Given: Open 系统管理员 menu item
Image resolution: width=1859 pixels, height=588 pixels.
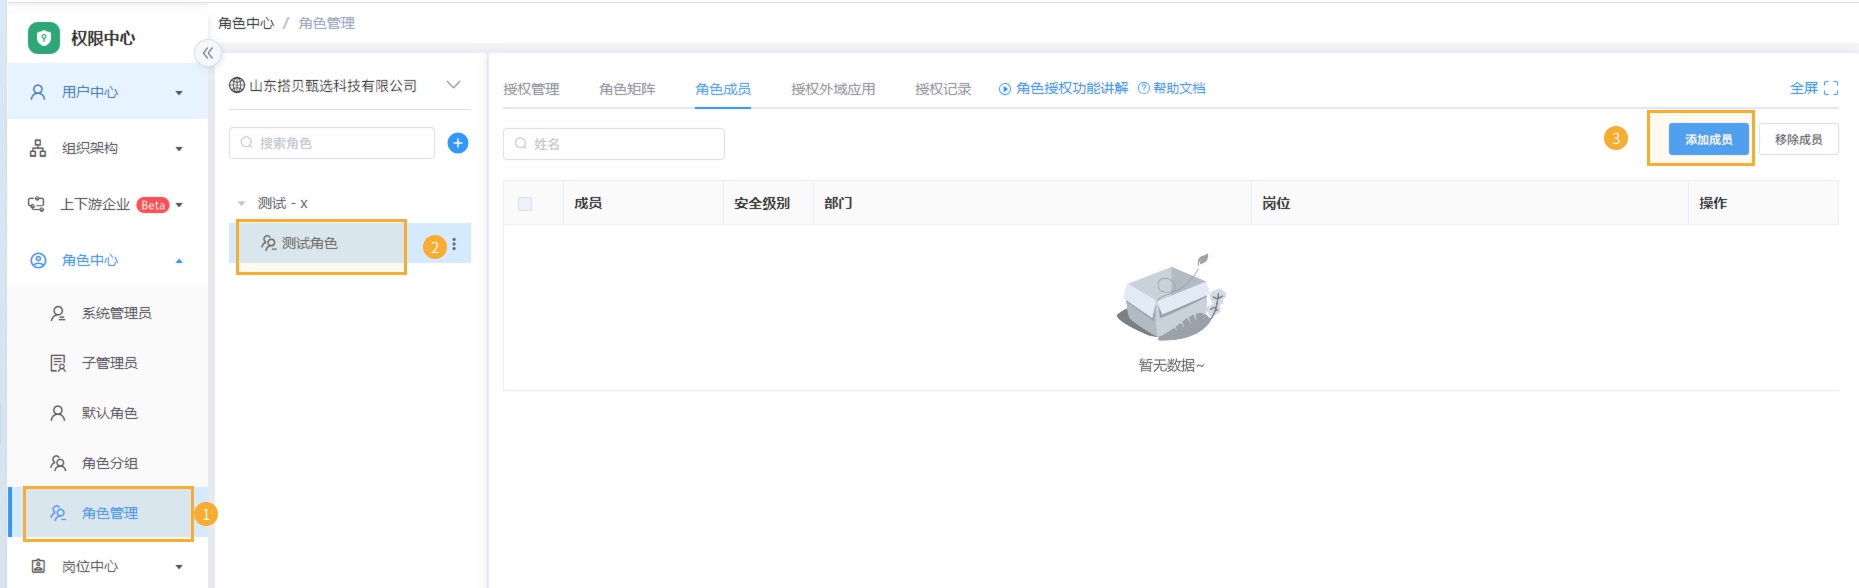Looking at the screenshot, I should point(108,313).
